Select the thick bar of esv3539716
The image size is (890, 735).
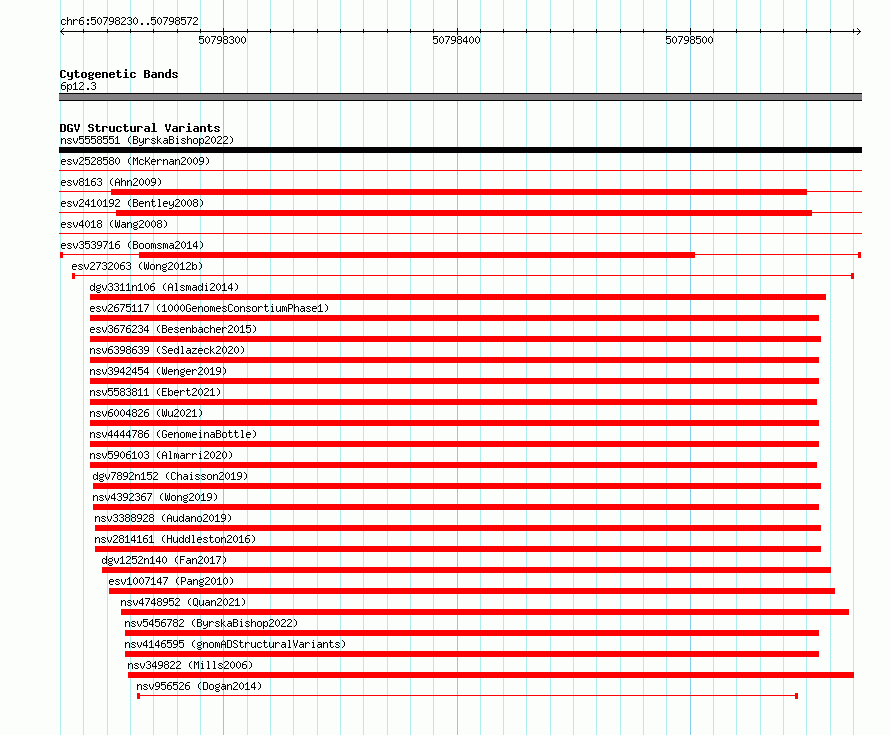417,255
